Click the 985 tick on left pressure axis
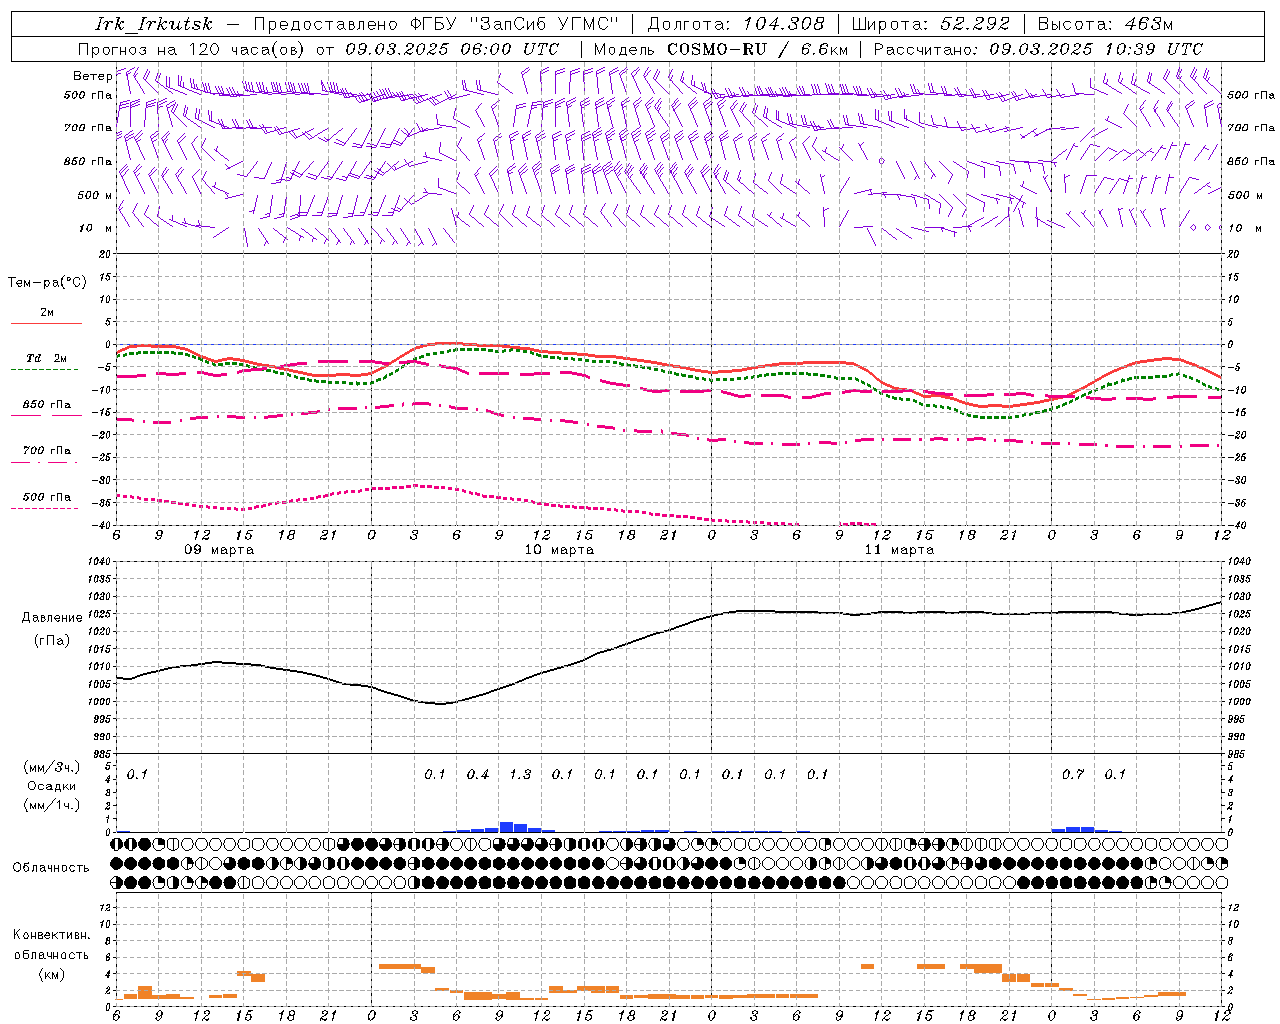Screen dimensions: 1280x1024 coord(102,754)
